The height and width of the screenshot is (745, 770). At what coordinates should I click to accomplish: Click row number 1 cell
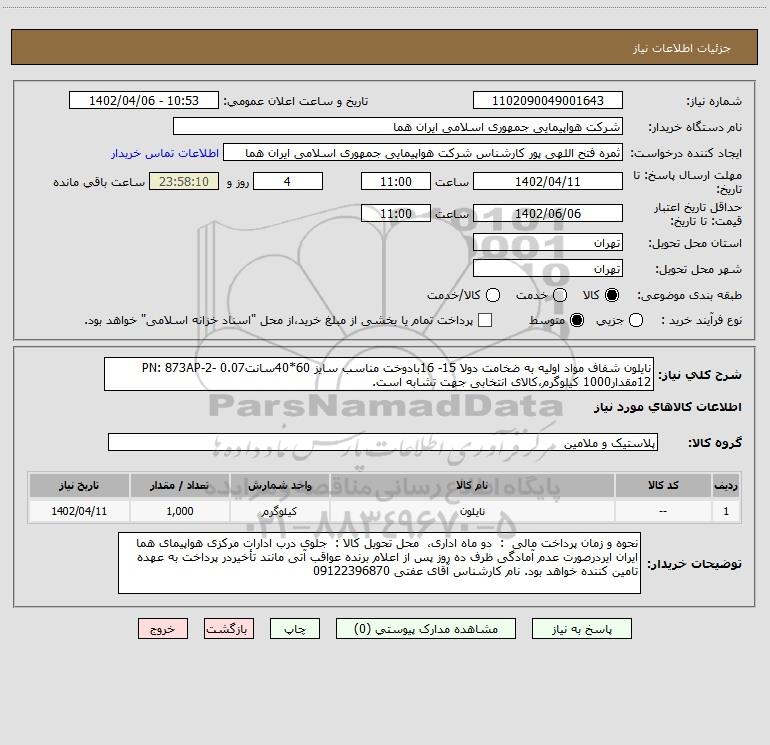click(x=726, y=511)
